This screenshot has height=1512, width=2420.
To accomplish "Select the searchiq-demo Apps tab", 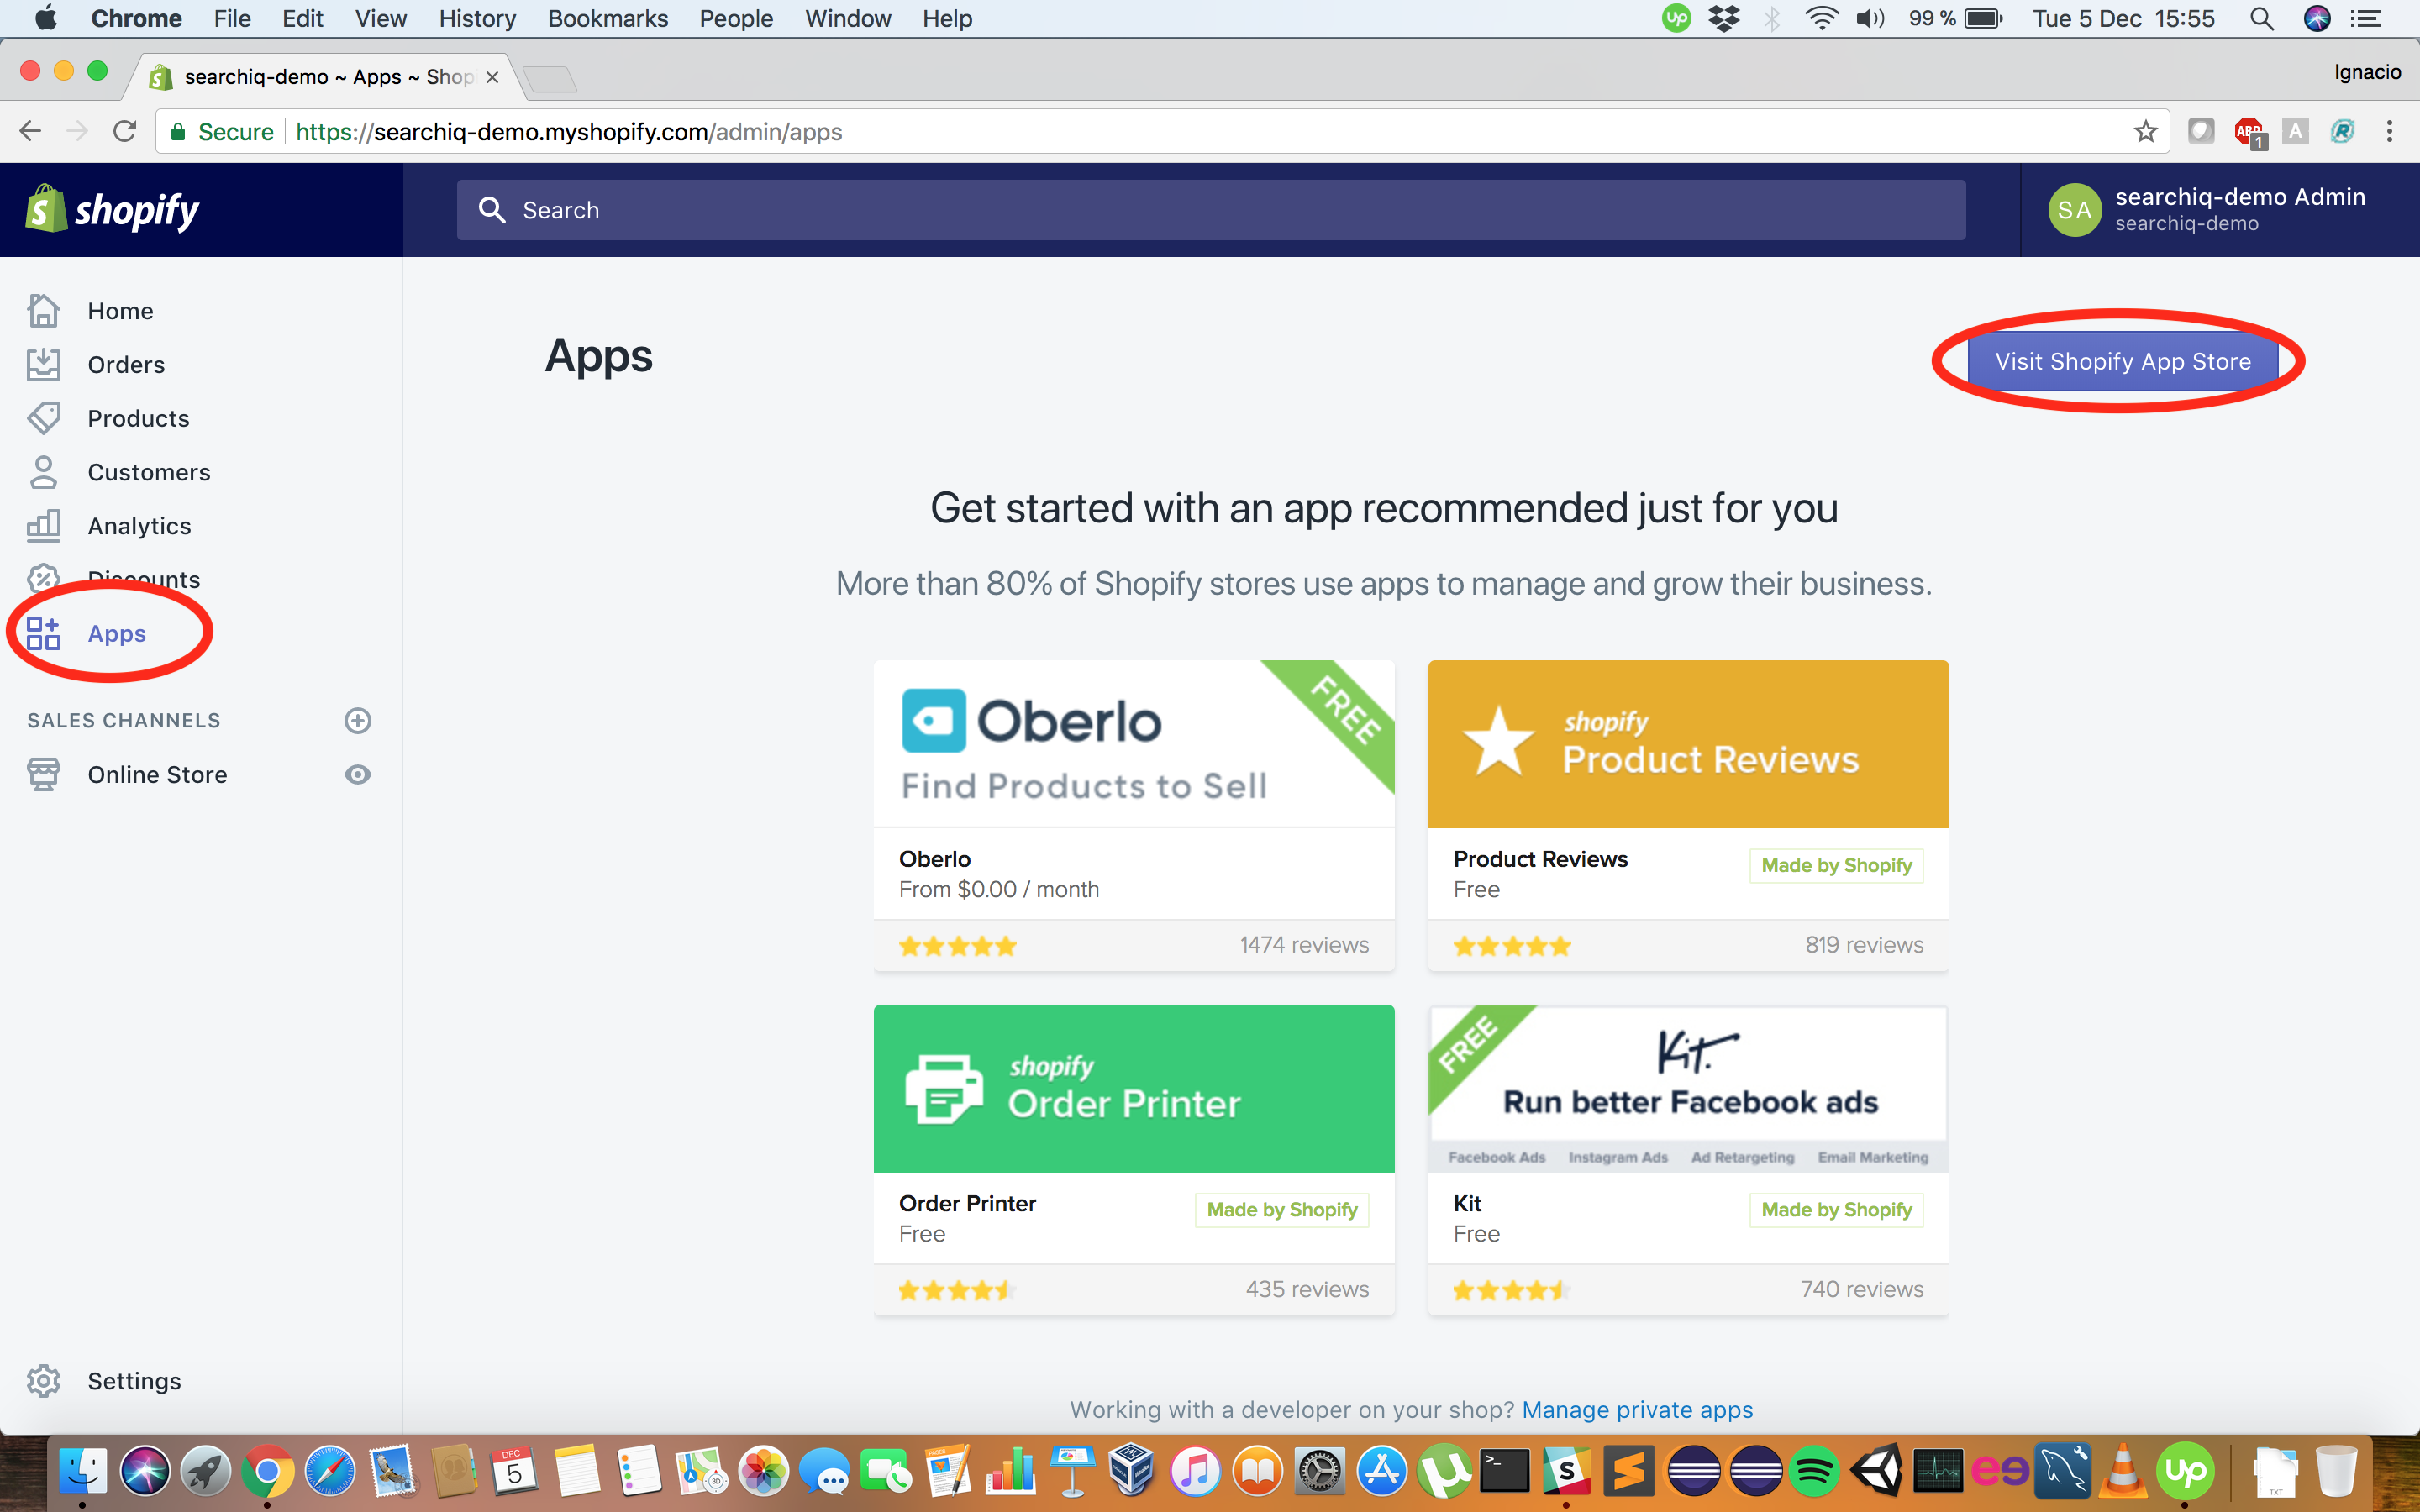I will [x=325, y=77].
